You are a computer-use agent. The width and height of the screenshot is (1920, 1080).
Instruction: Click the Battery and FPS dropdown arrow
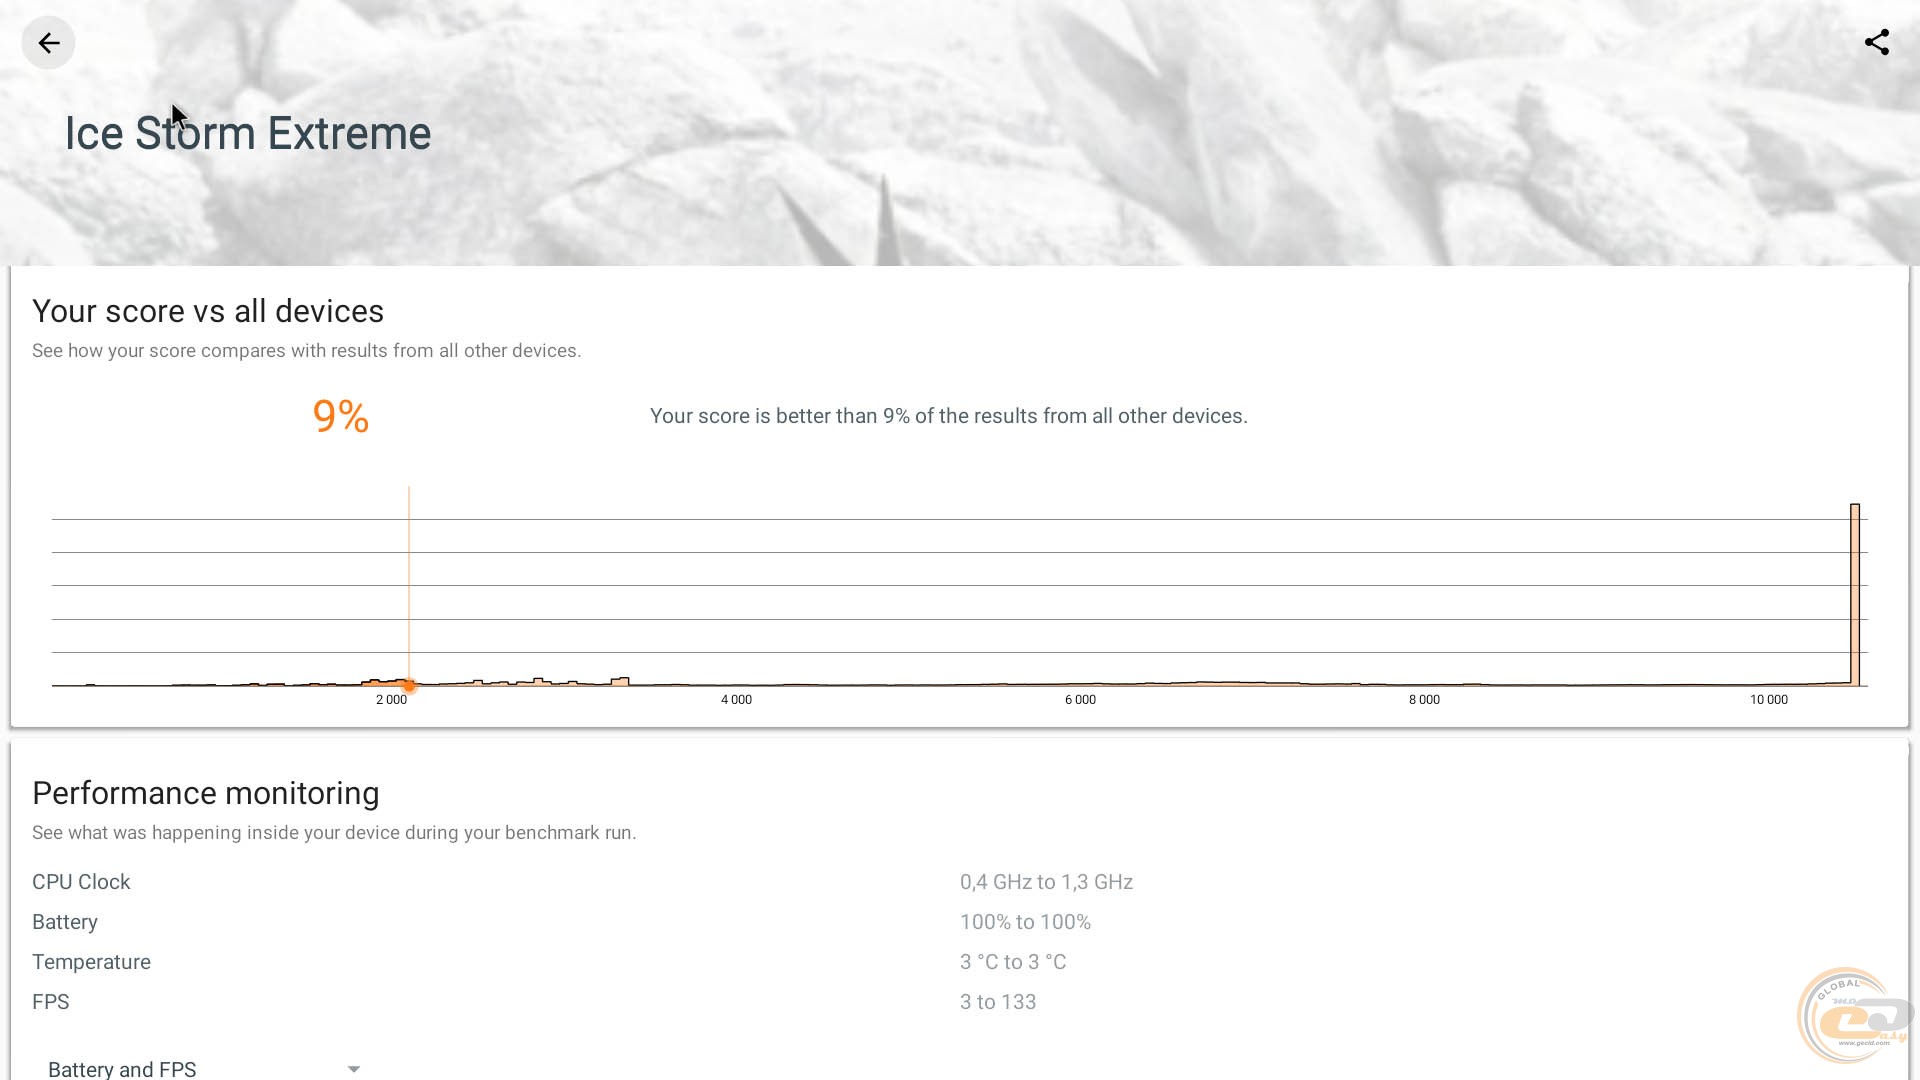pos(353,1069)
